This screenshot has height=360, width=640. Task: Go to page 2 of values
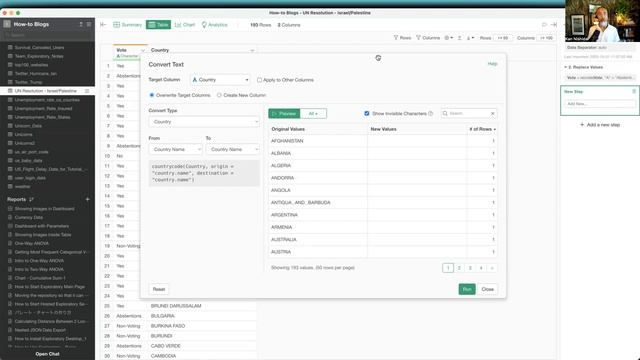click(459, 268)
